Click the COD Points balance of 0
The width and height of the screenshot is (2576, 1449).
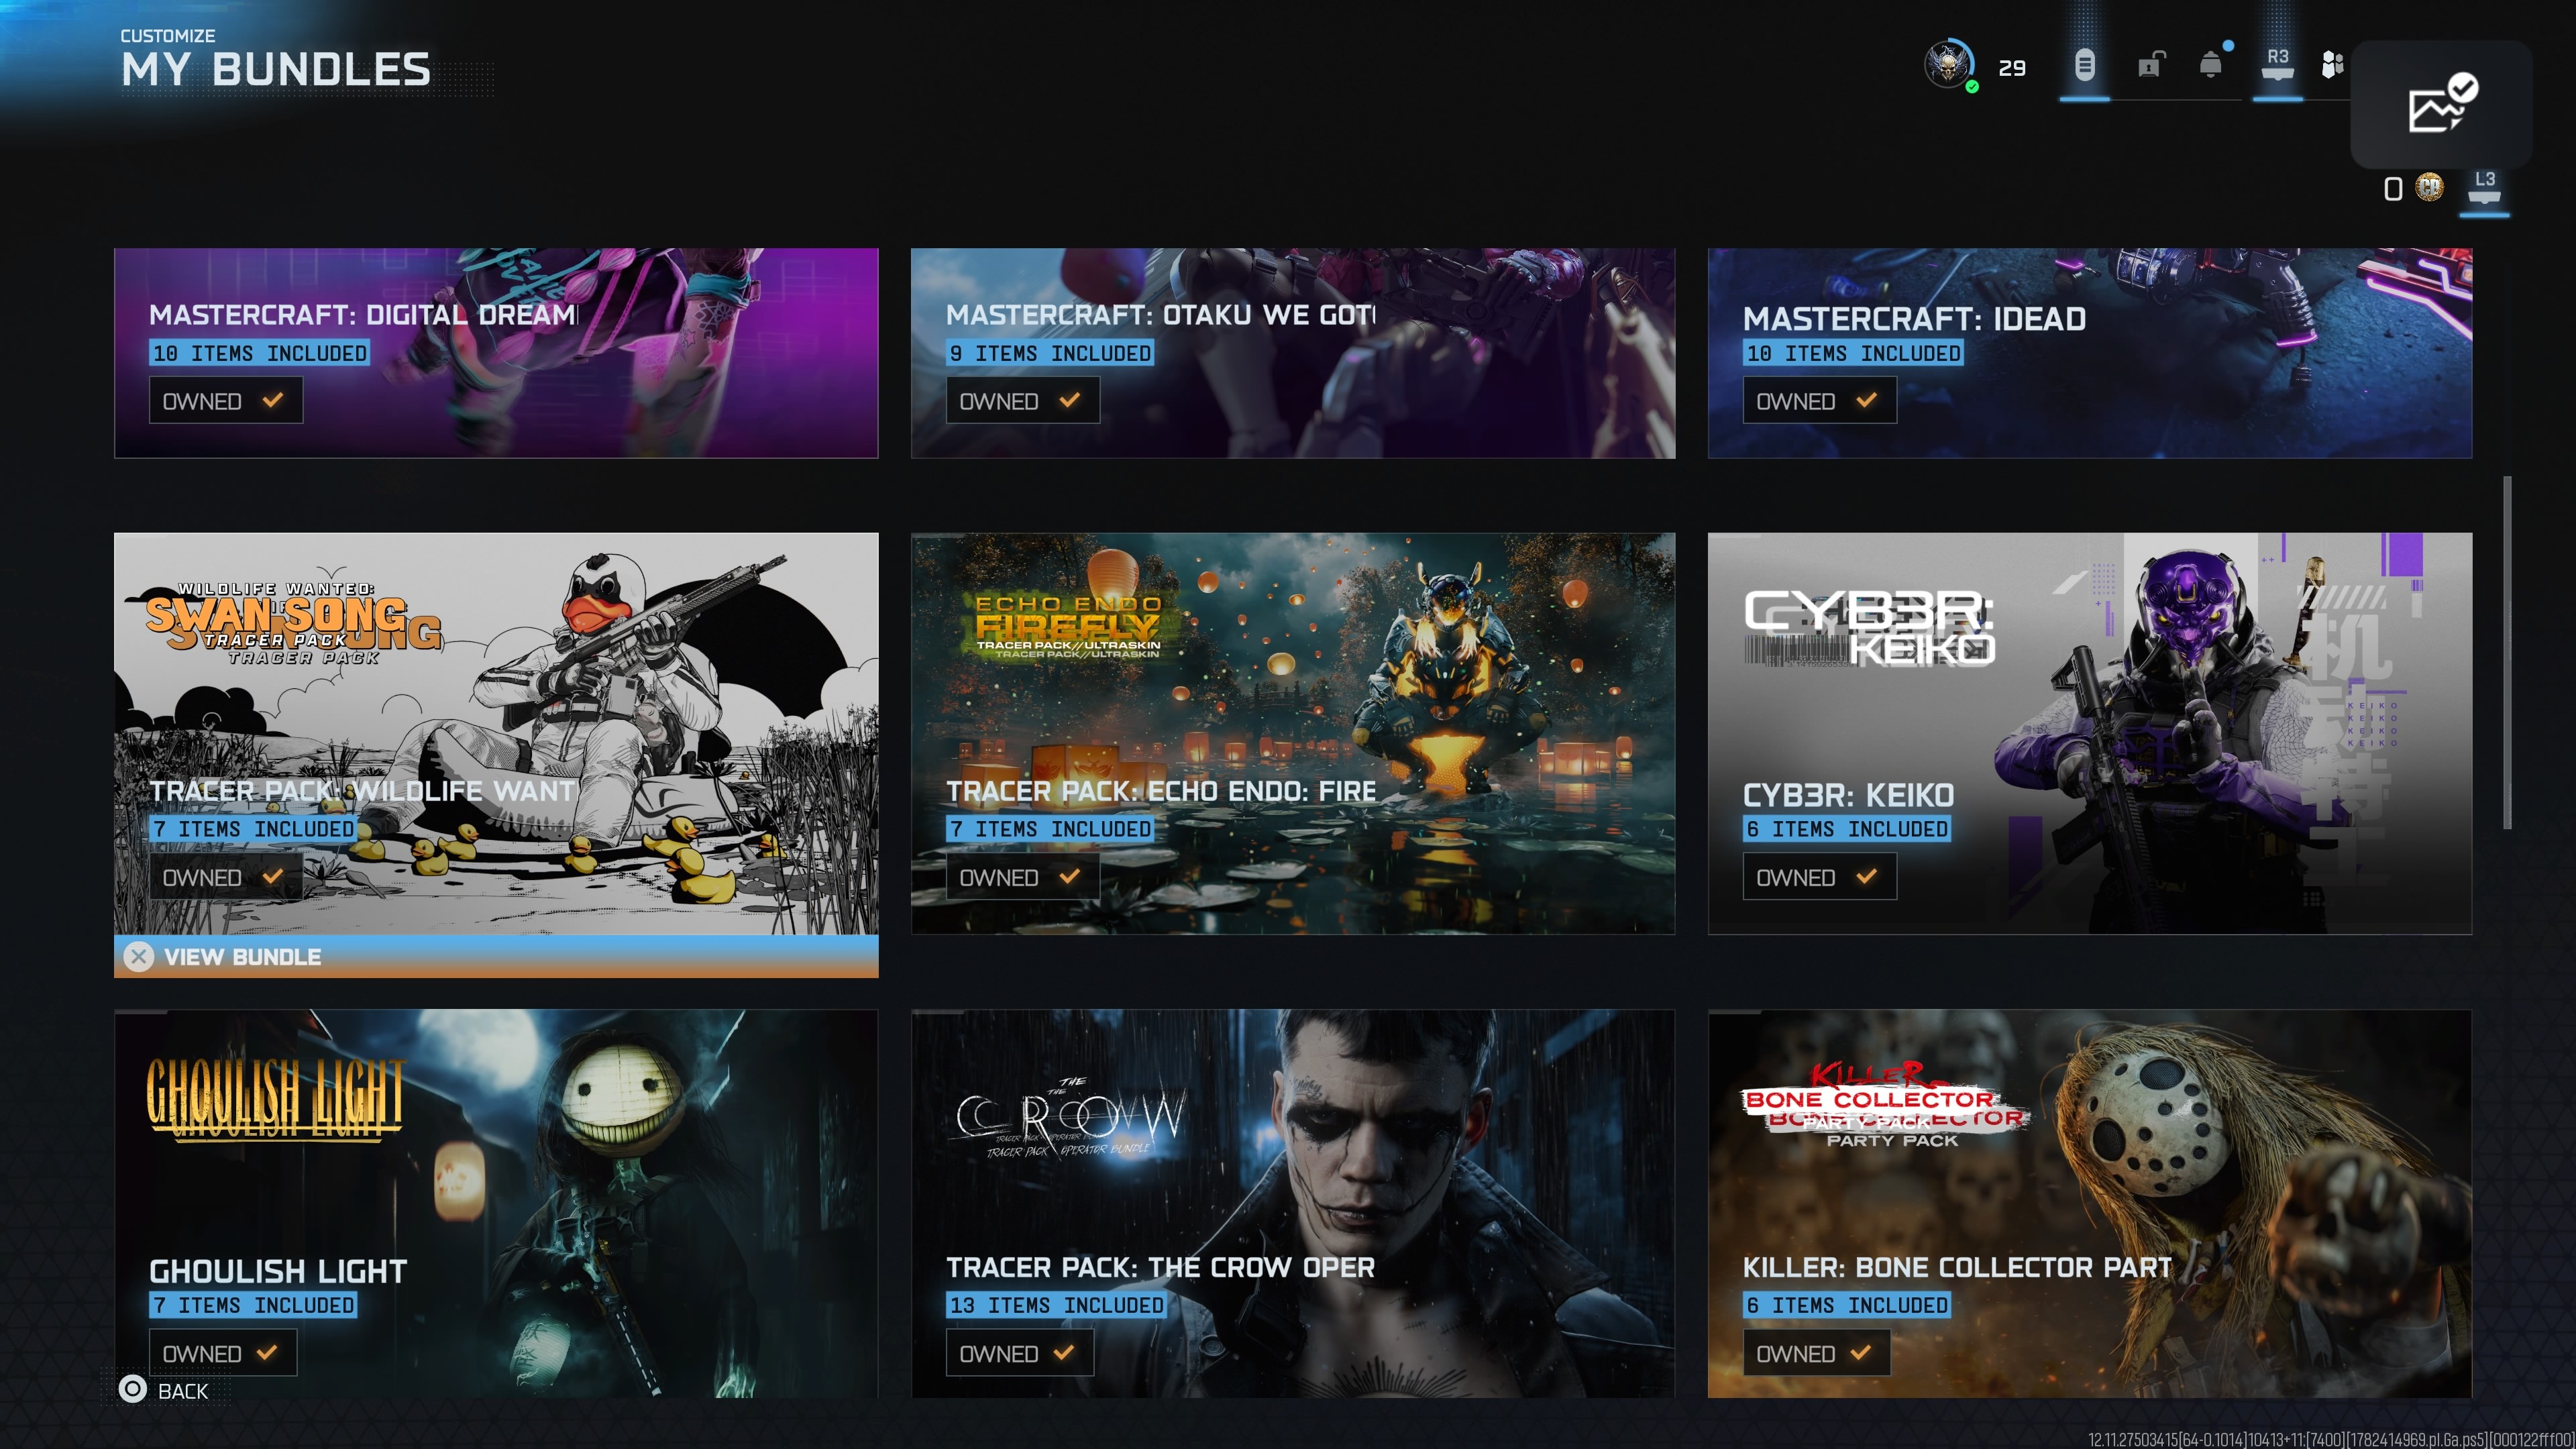pos(2393,188)
